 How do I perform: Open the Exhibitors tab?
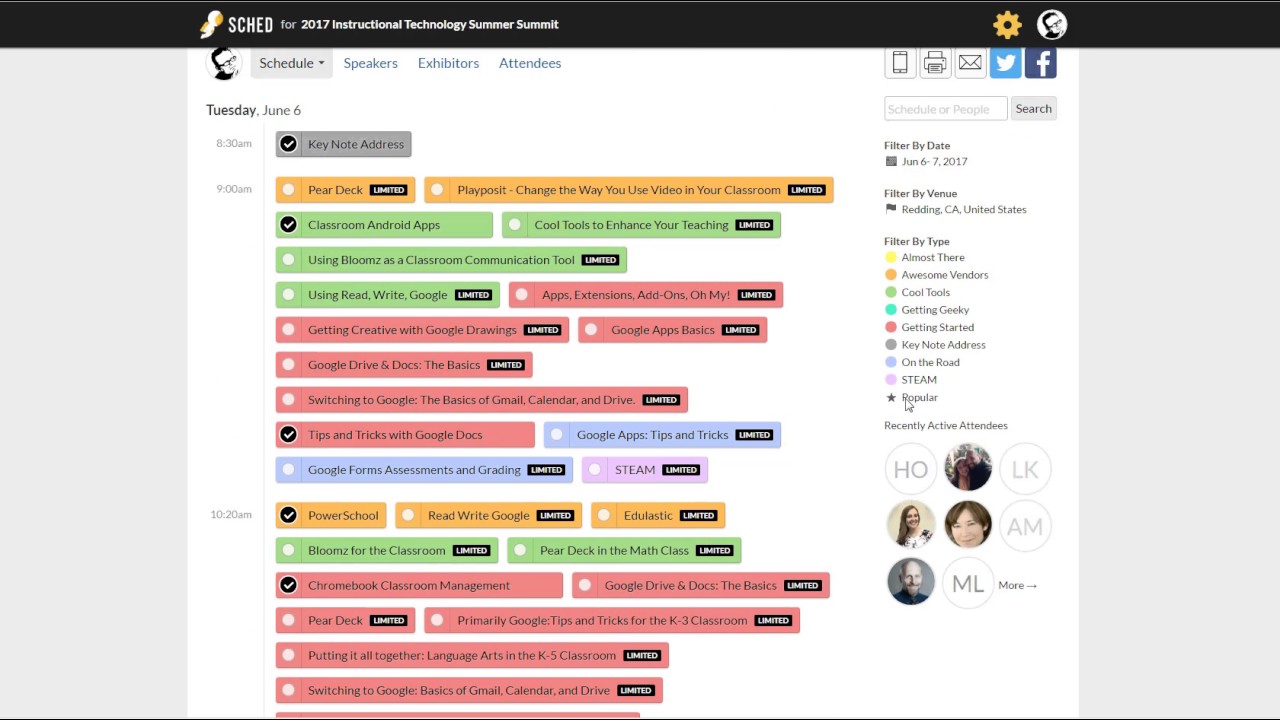(x=448, y=63)
